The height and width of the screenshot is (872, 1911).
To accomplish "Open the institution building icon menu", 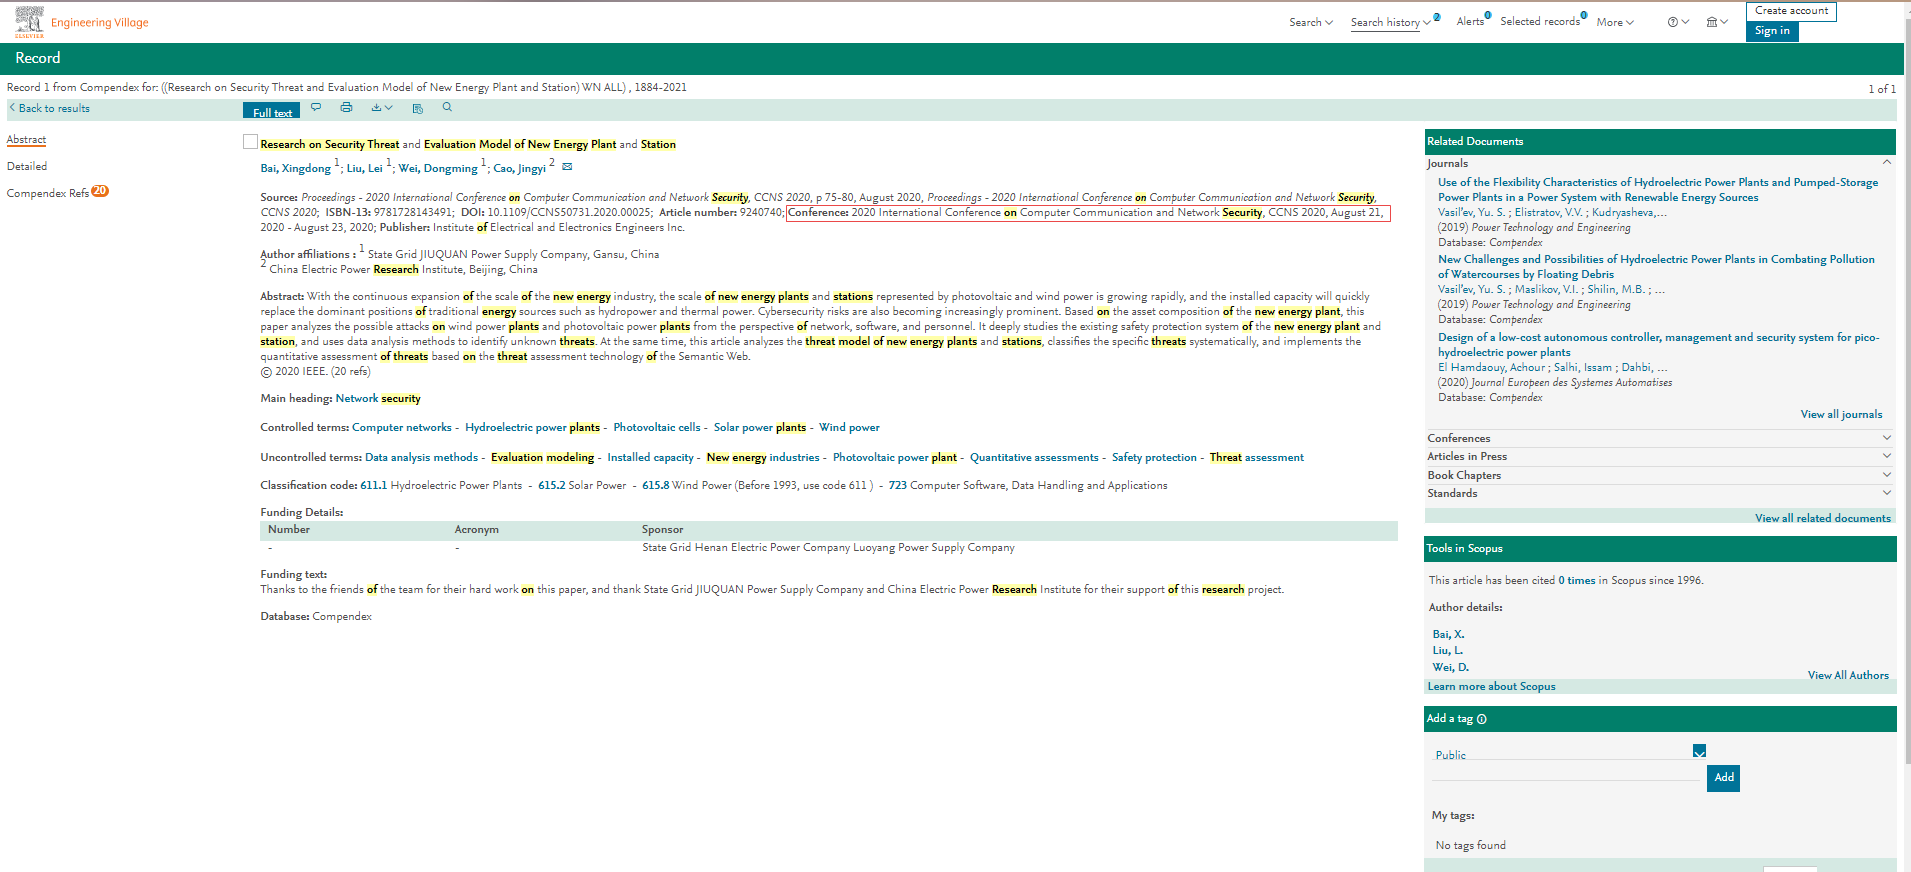I will (x=1716, y=22).
